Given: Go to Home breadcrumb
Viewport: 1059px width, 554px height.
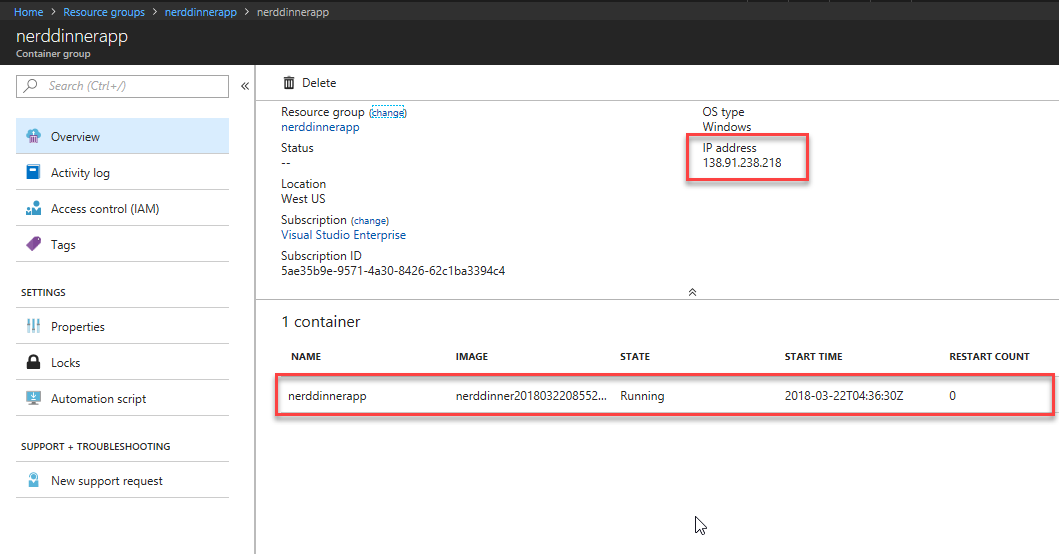Looking at the screenshot, I should pyautogui.click(x=28, y=12).
